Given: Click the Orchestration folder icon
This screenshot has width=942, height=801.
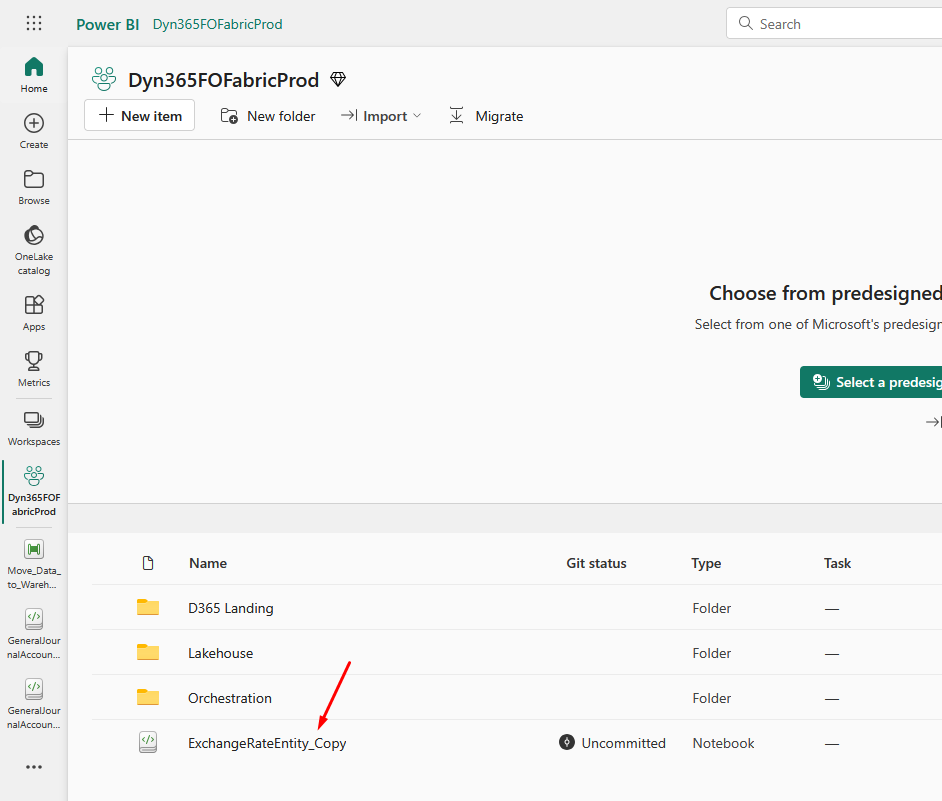Looking at the screenshot, I should 148,698.
